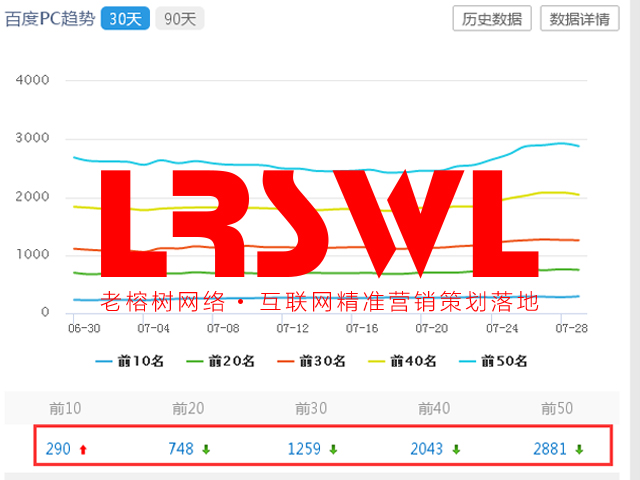
Task: Open the 1259 keyword count link
Action: (304, 449)
